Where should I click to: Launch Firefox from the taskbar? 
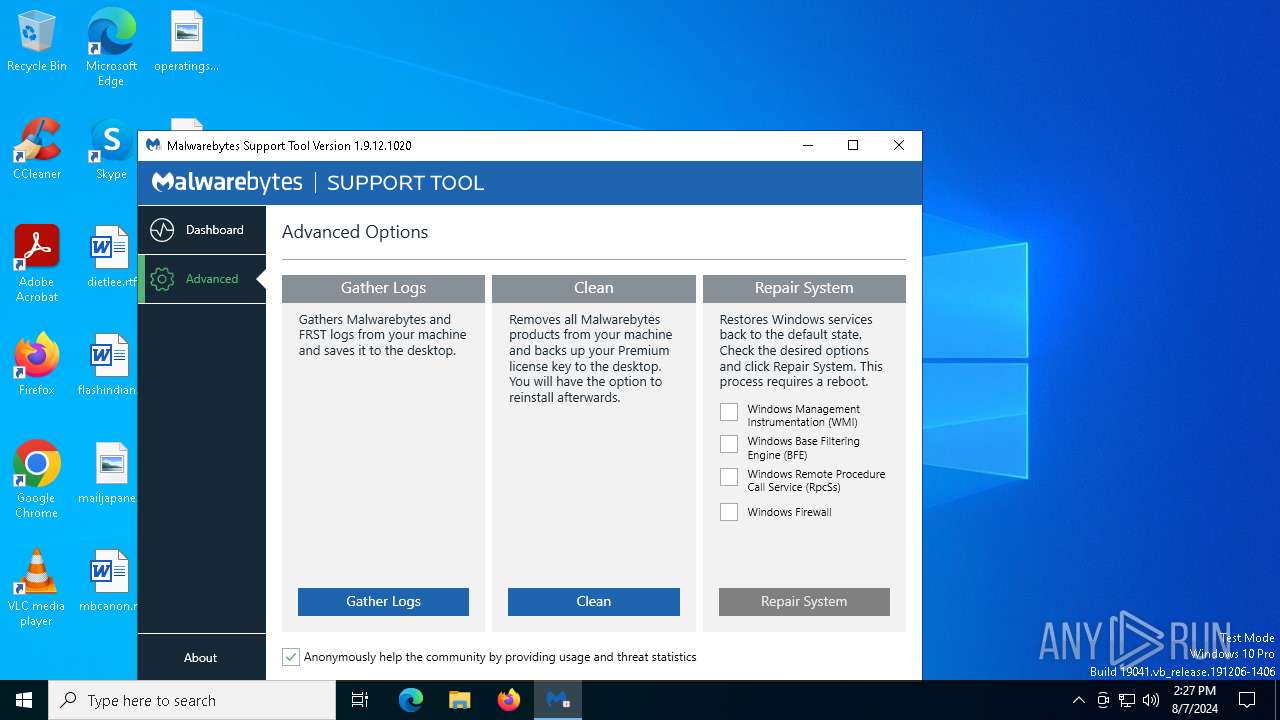509,700
